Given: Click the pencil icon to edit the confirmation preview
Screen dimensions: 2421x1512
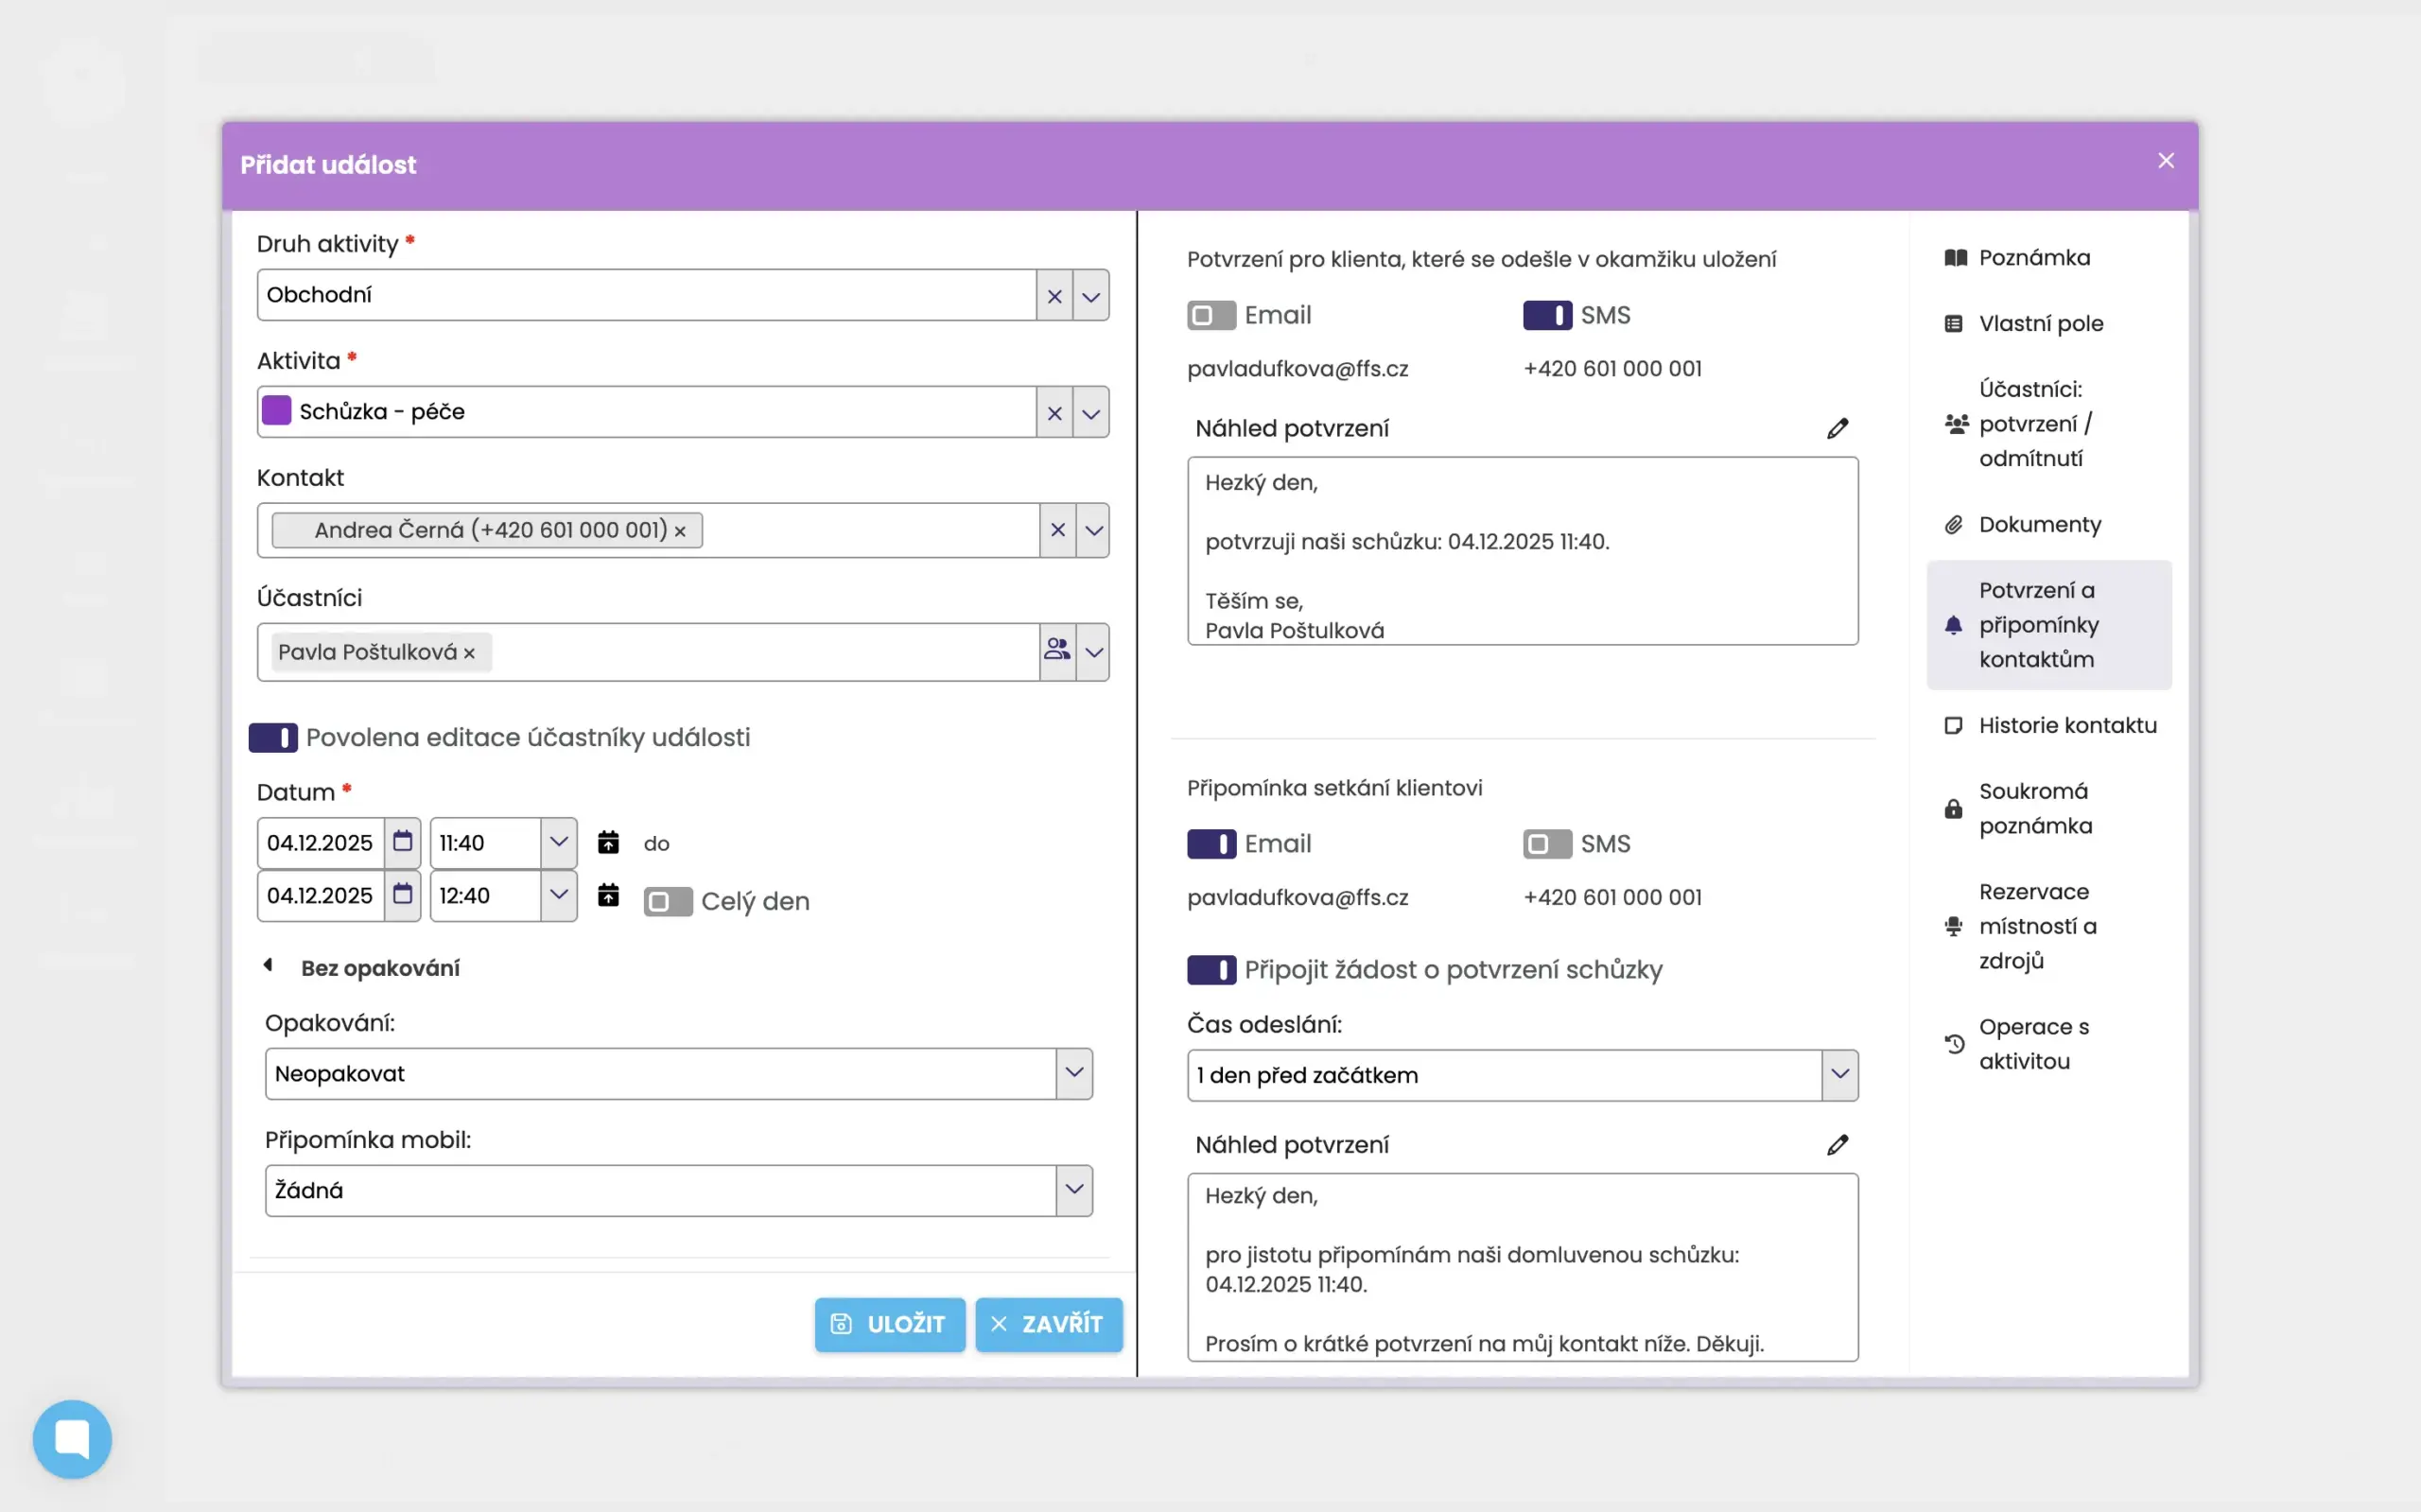Looking at the screenshot, I should (1837, 428).
